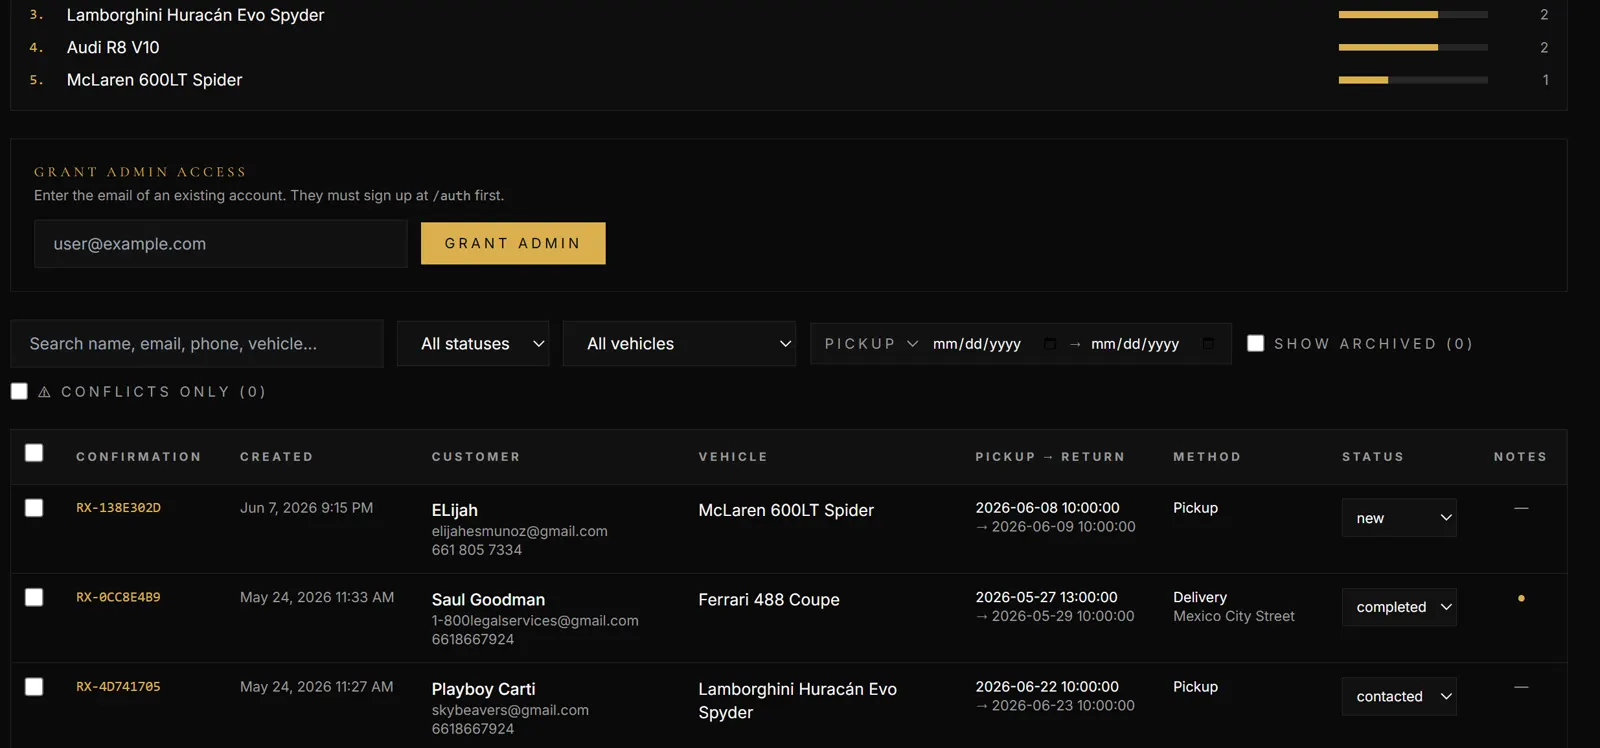1600x748 pixels.
Task: Click the Method column header
Action: [x=1207, y=457]
